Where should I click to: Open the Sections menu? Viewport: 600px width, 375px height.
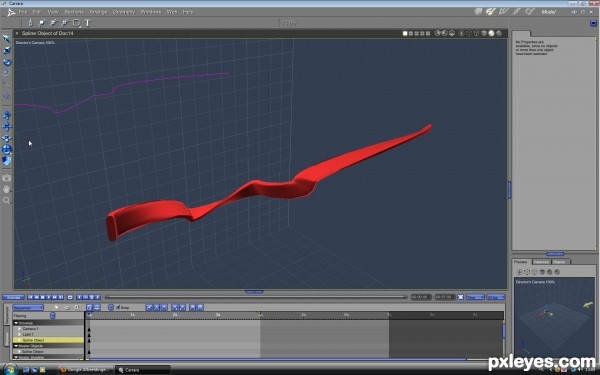pos(73,12)
